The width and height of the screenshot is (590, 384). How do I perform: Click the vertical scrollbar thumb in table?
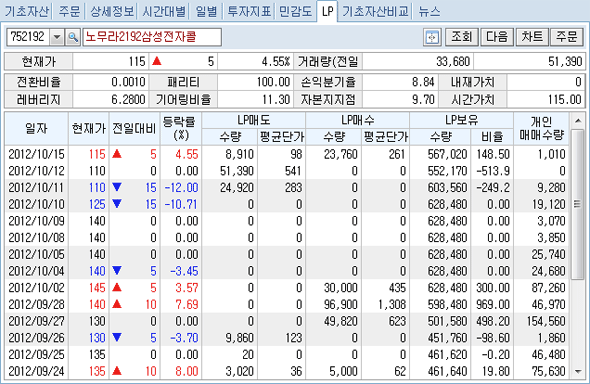coord(578,204)
